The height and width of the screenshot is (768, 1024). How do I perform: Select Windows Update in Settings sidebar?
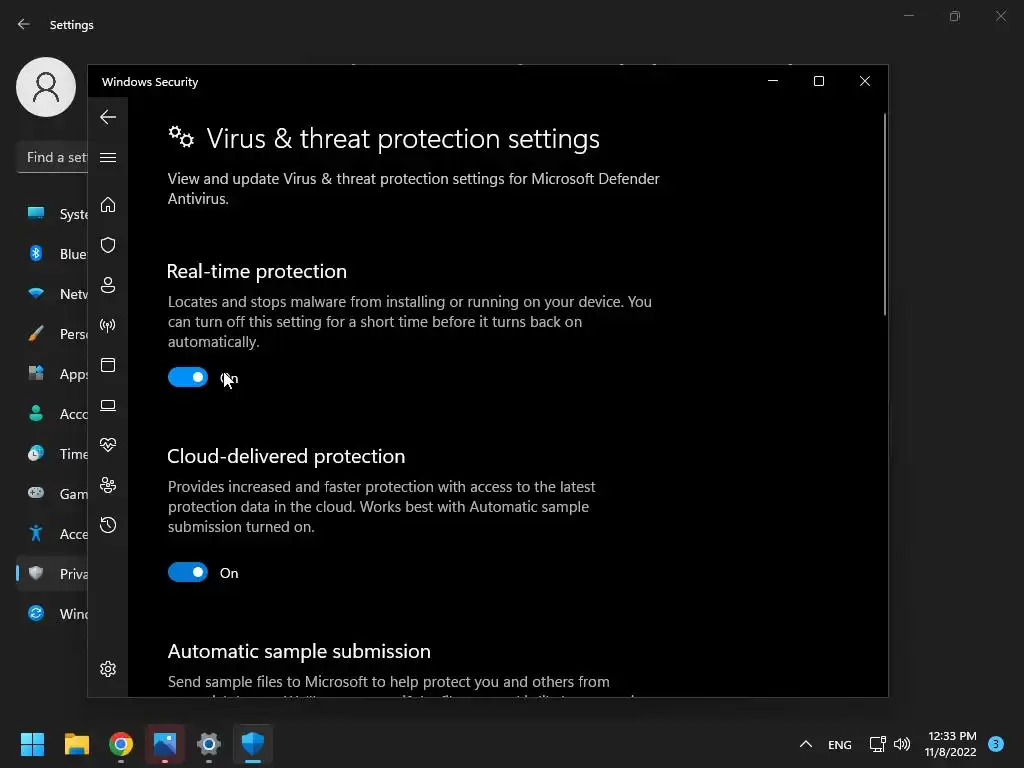click(x=52, y=614)
